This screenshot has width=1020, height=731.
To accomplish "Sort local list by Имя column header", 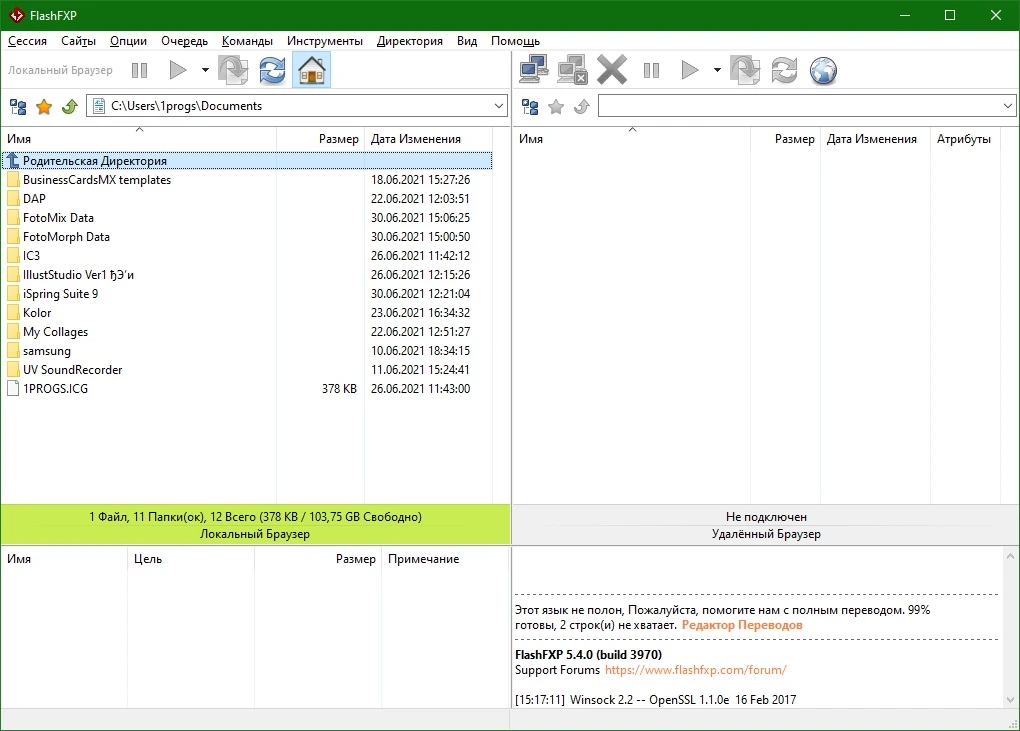I will coord(139,139).
